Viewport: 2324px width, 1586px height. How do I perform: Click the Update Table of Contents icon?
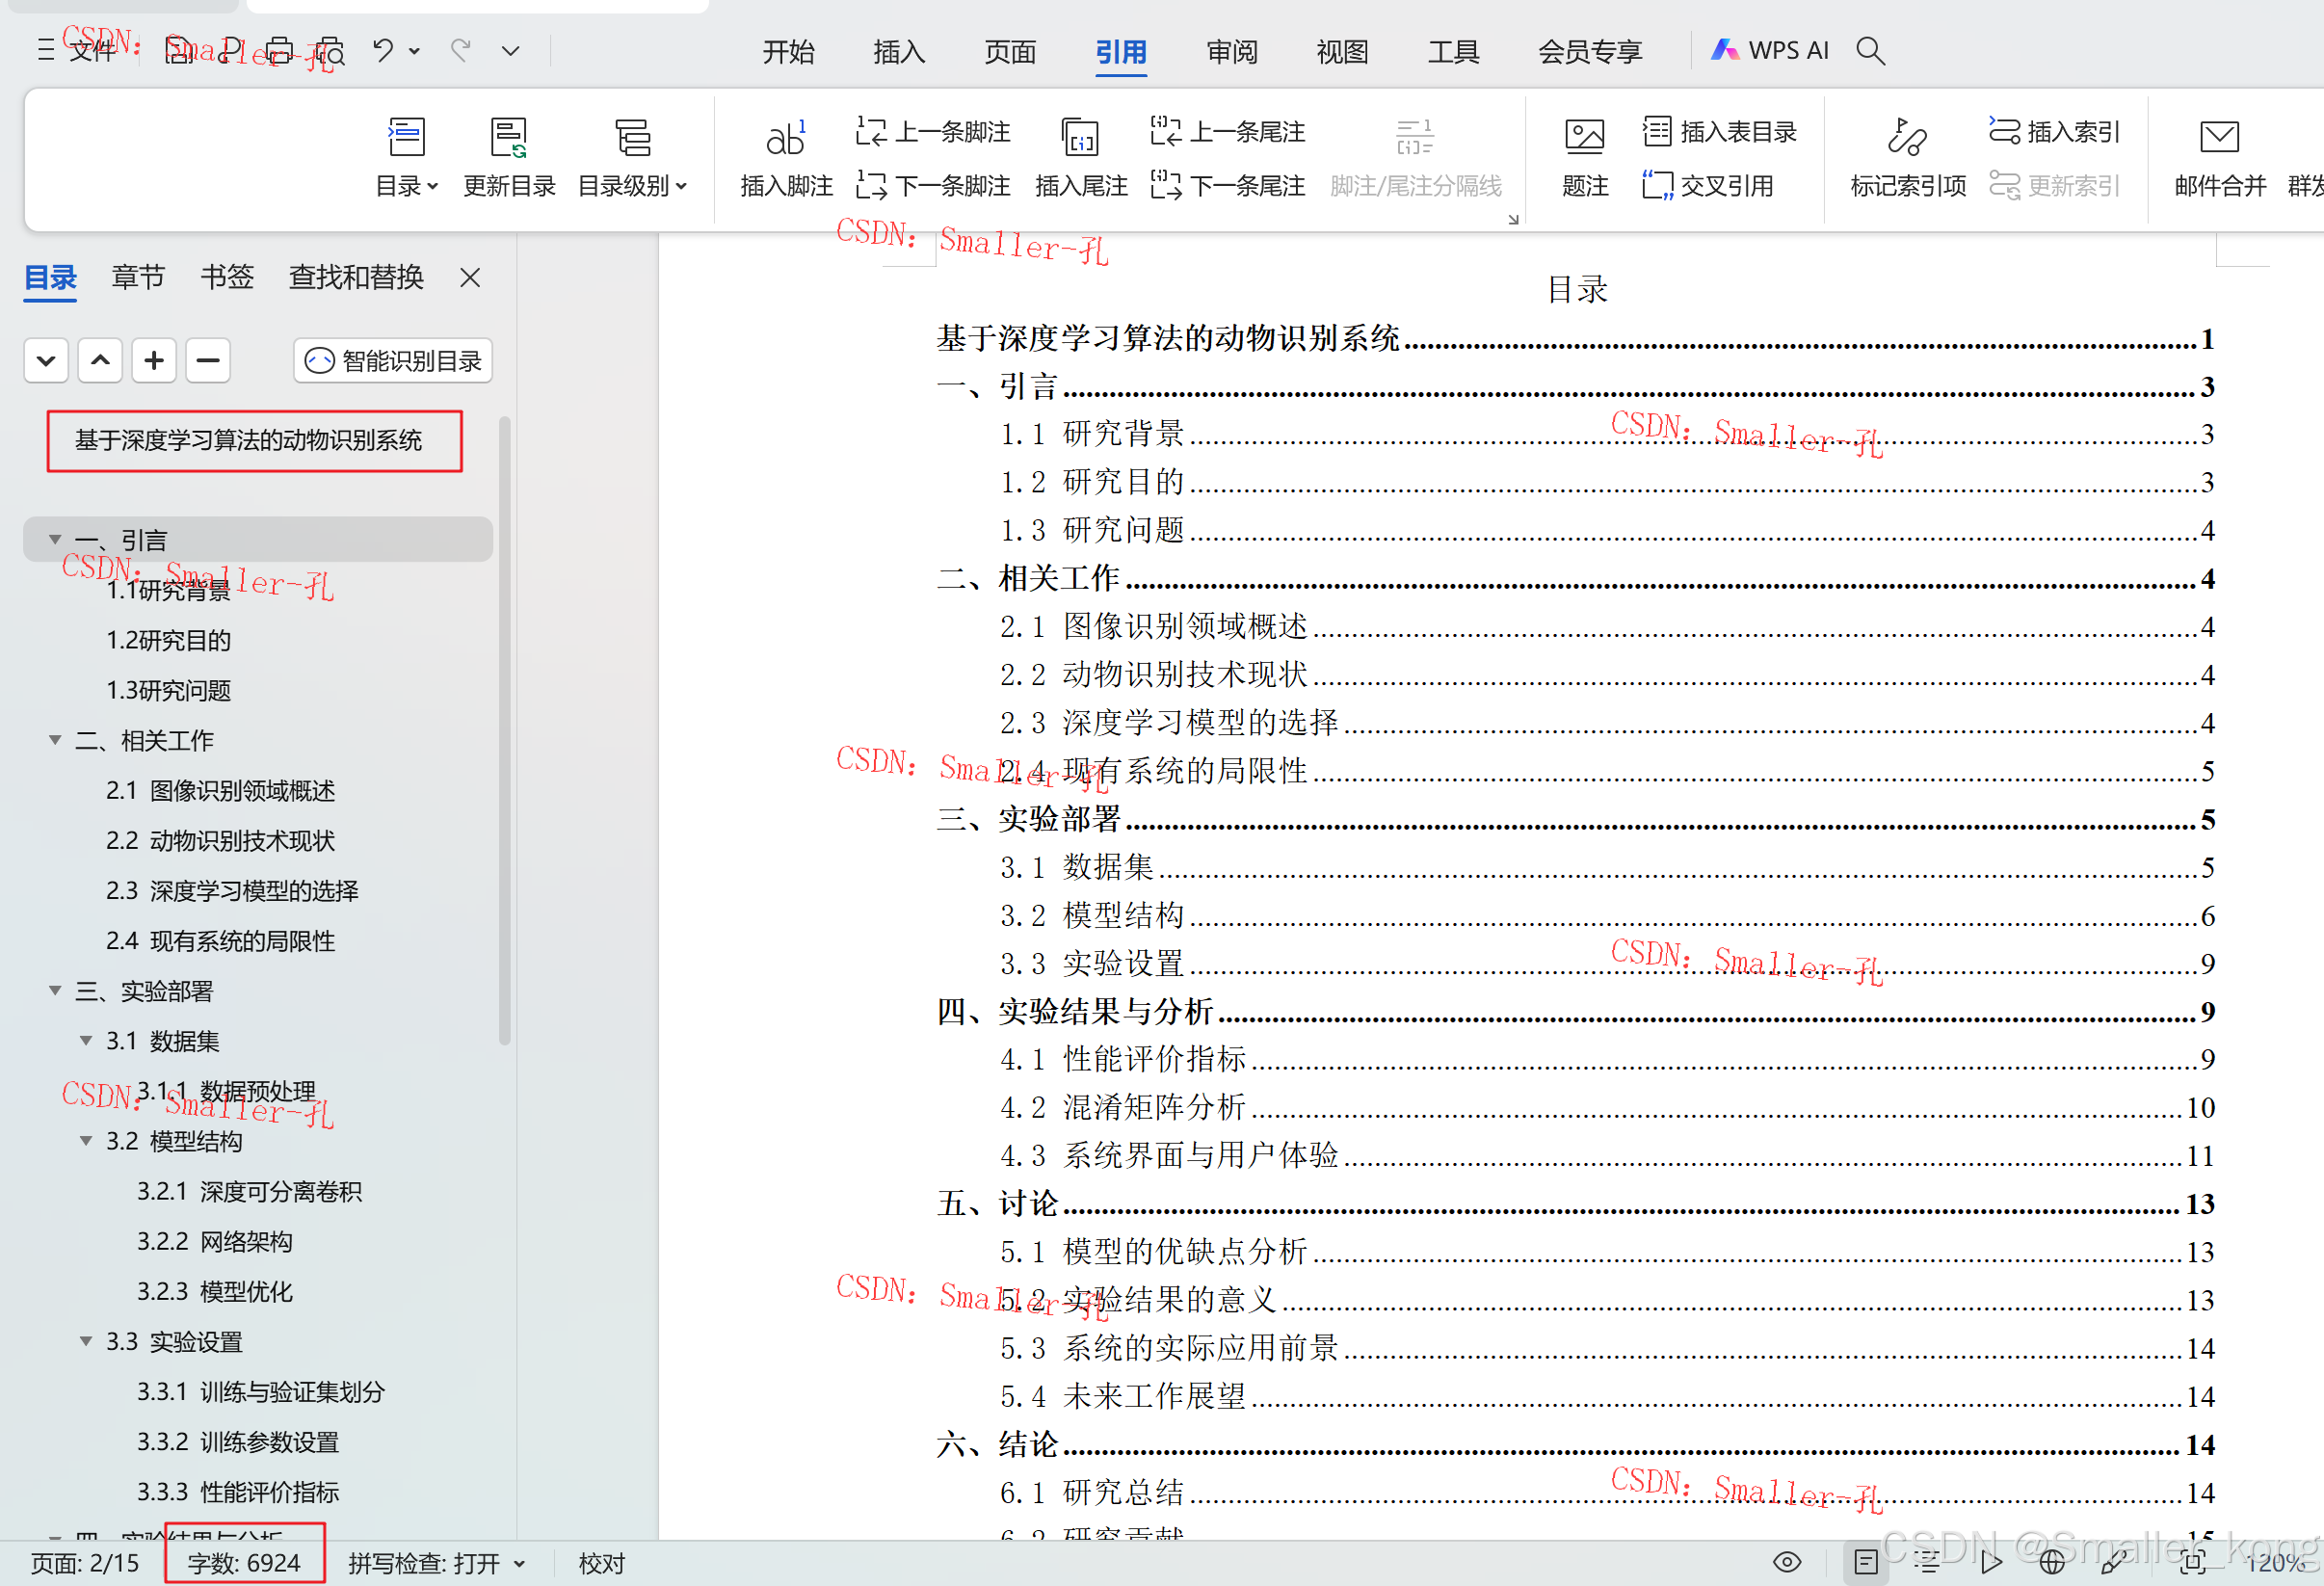(508, 139)
